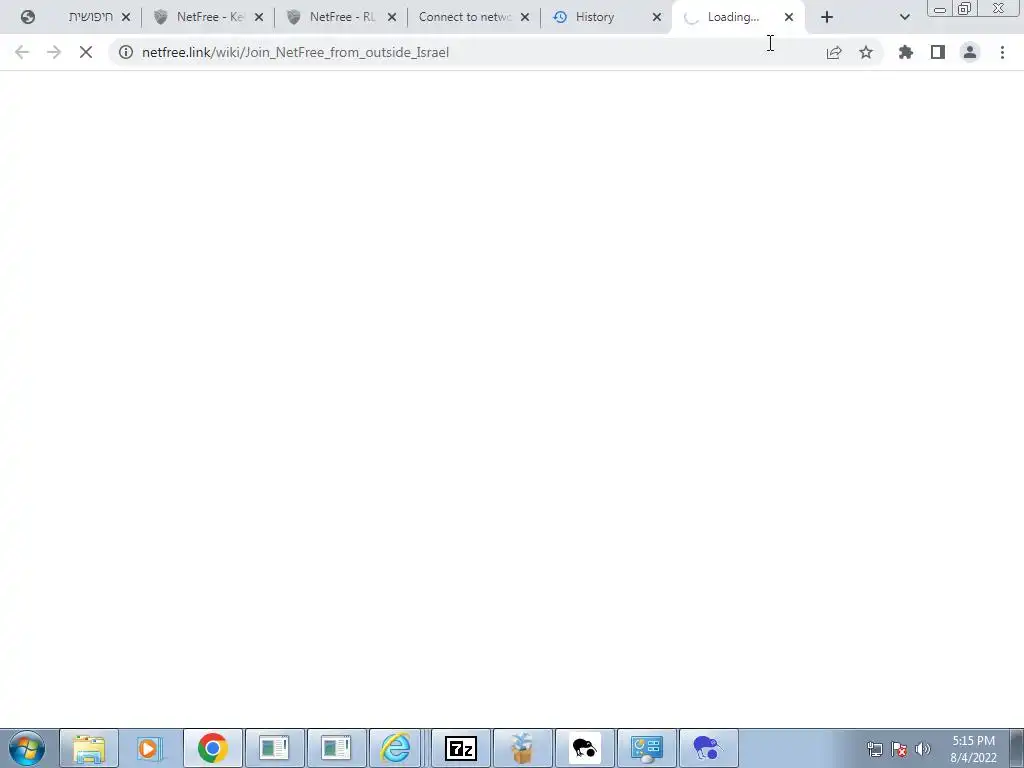Close the Connect to network tab
1024x768 pixels.
coord(525,18)
